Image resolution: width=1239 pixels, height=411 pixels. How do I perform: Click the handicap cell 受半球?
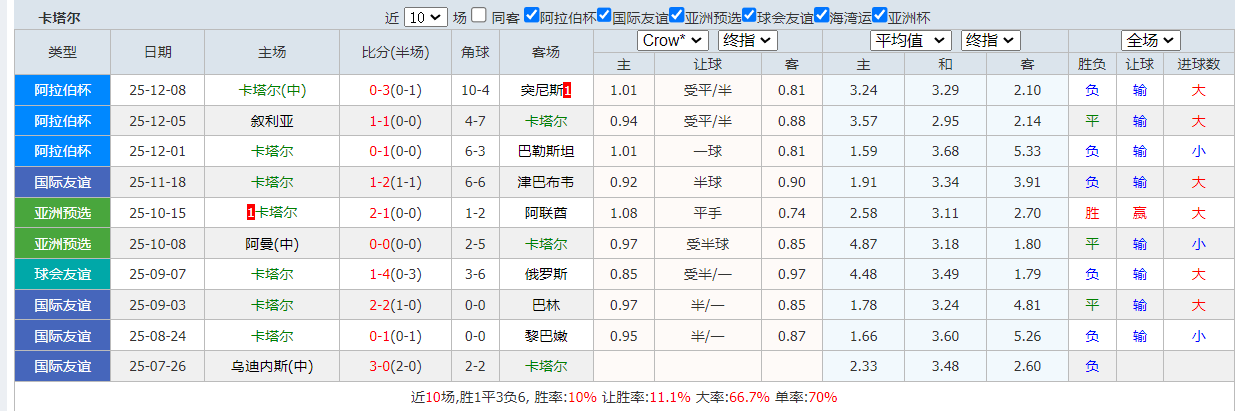tap(707, 244)
